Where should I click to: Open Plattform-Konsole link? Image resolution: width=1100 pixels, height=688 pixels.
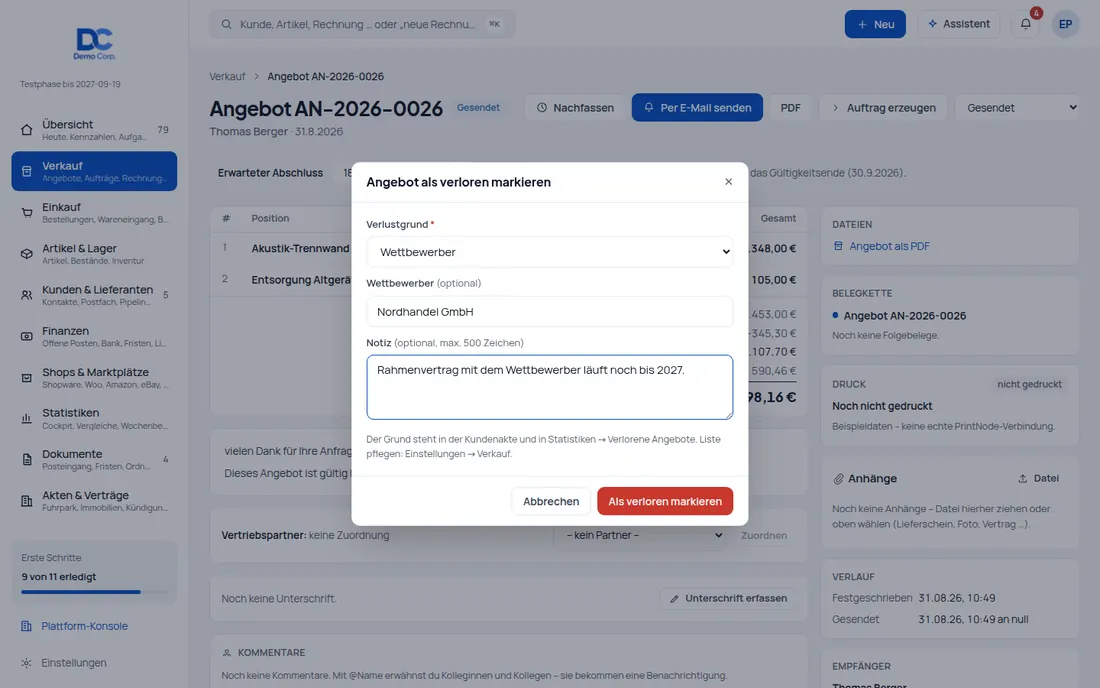84,626
